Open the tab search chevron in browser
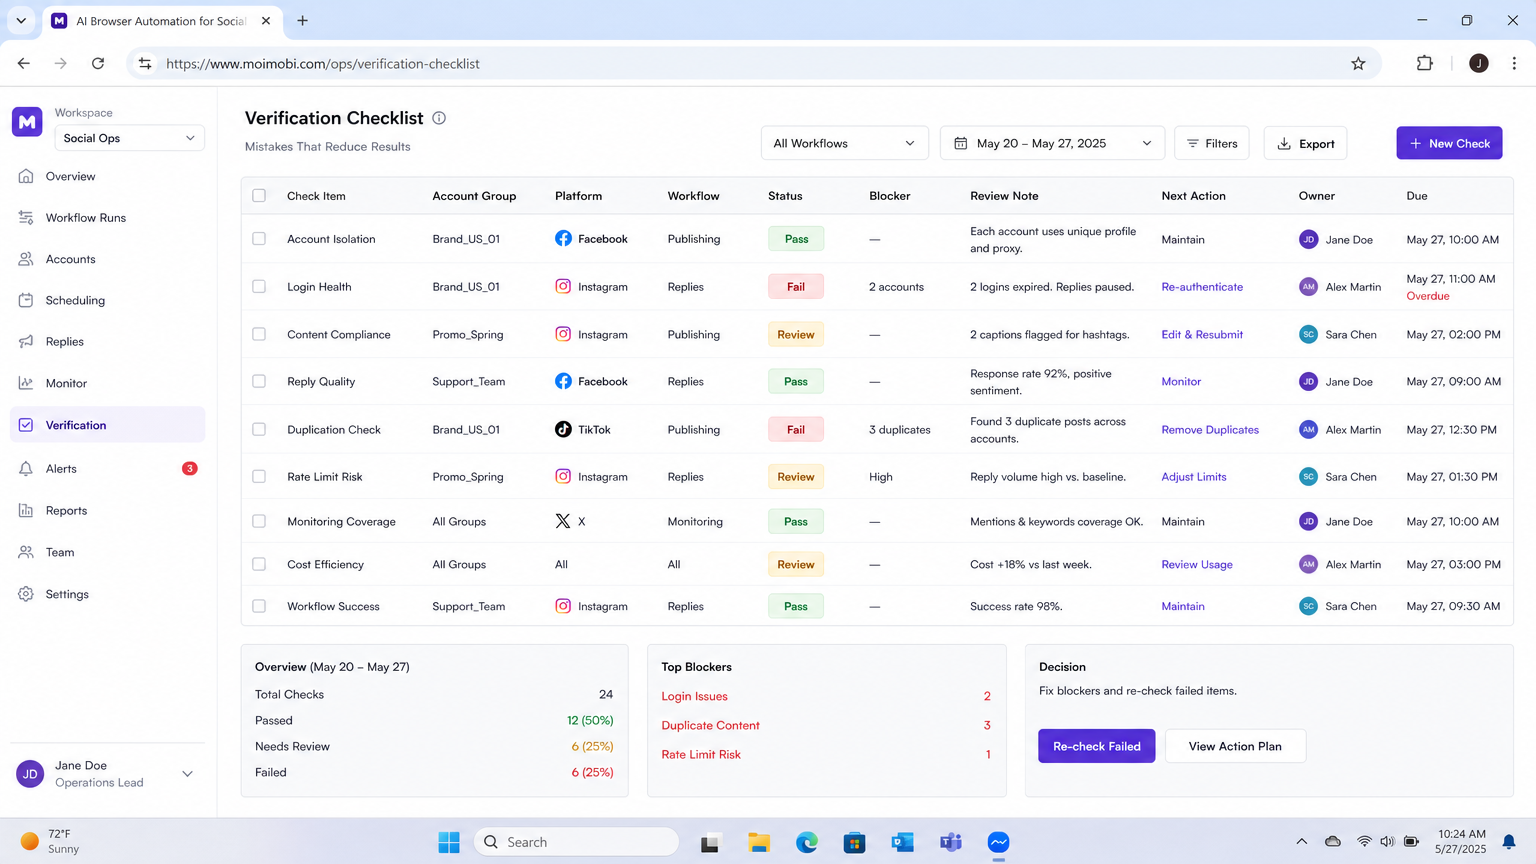The image size is (1536, 864). (x=21, y=20)
